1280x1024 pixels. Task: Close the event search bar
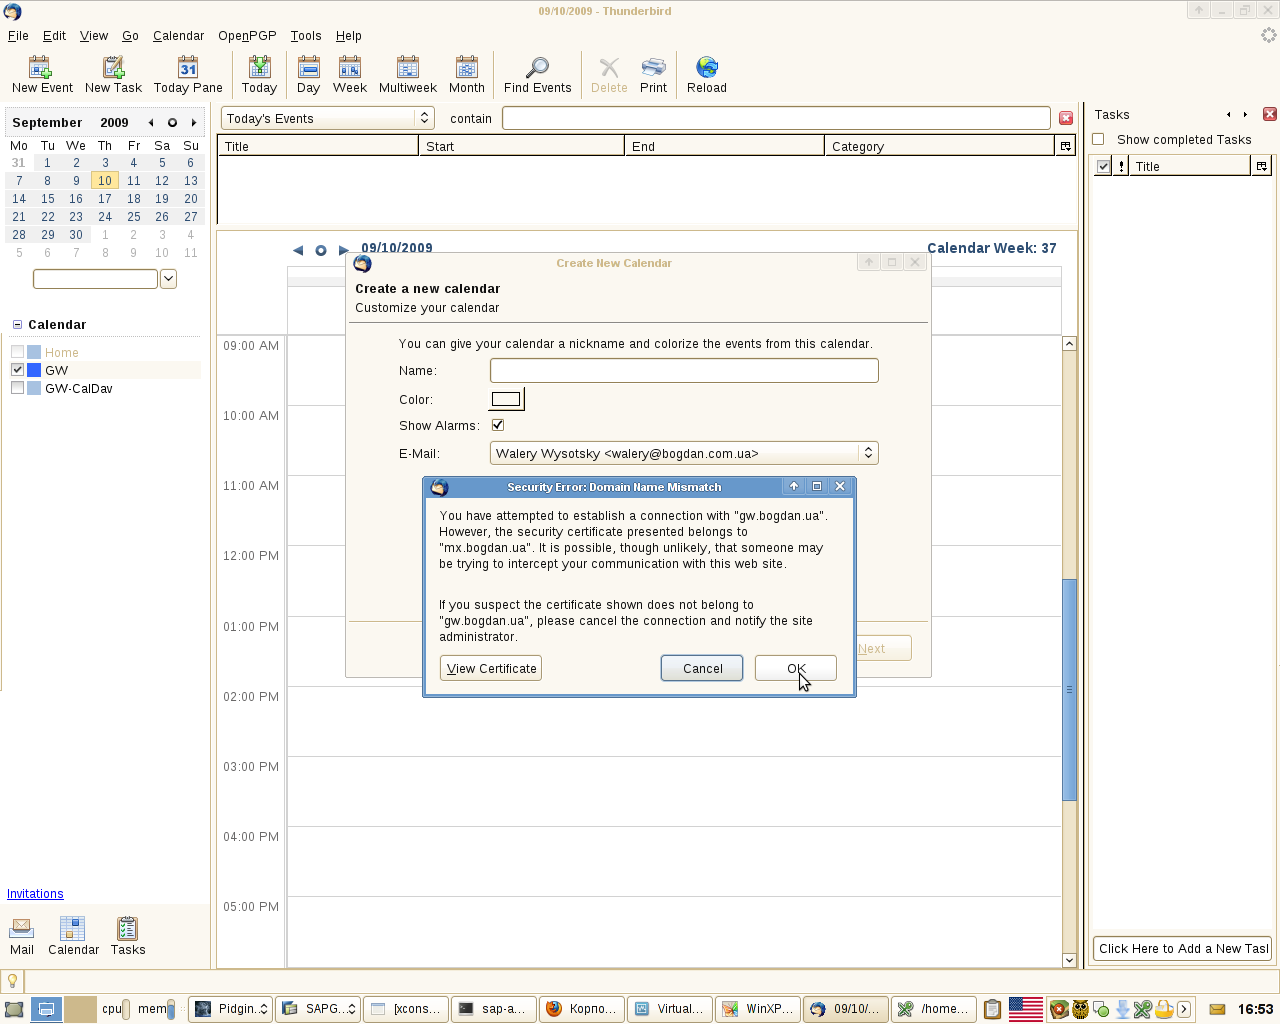[x=1066, y=118]
